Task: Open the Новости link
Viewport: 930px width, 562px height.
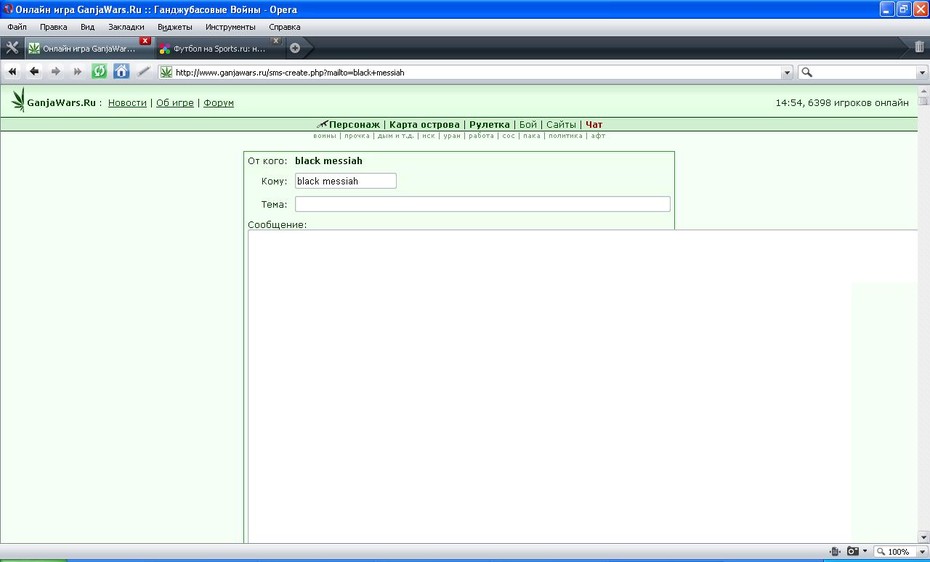Action: [x=127, y=103]
